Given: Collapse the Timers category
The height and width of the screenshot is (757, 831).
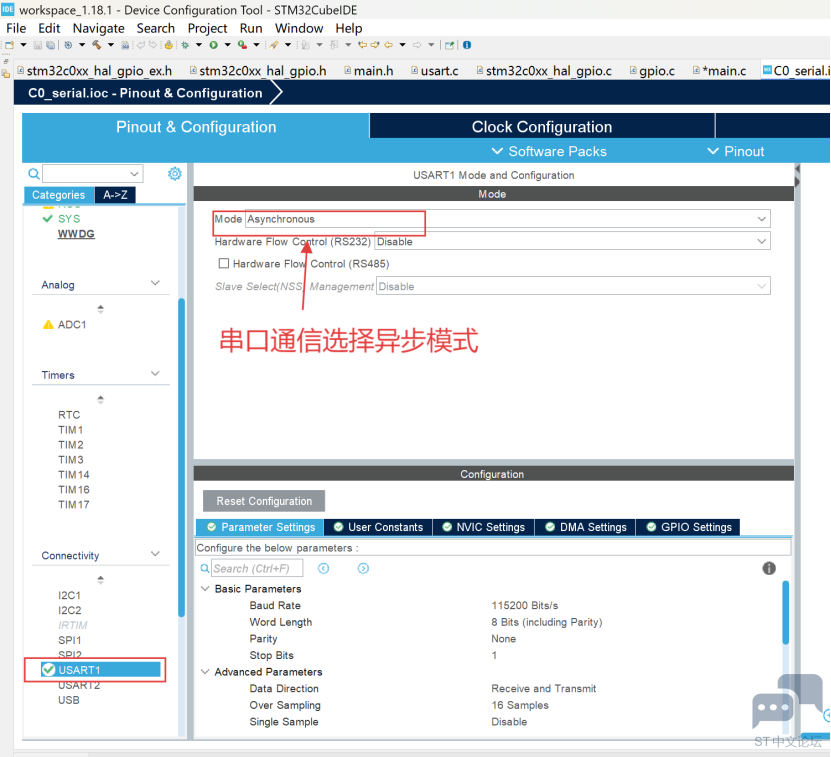Looking at the screenshot, I should (x=155, y=373).
